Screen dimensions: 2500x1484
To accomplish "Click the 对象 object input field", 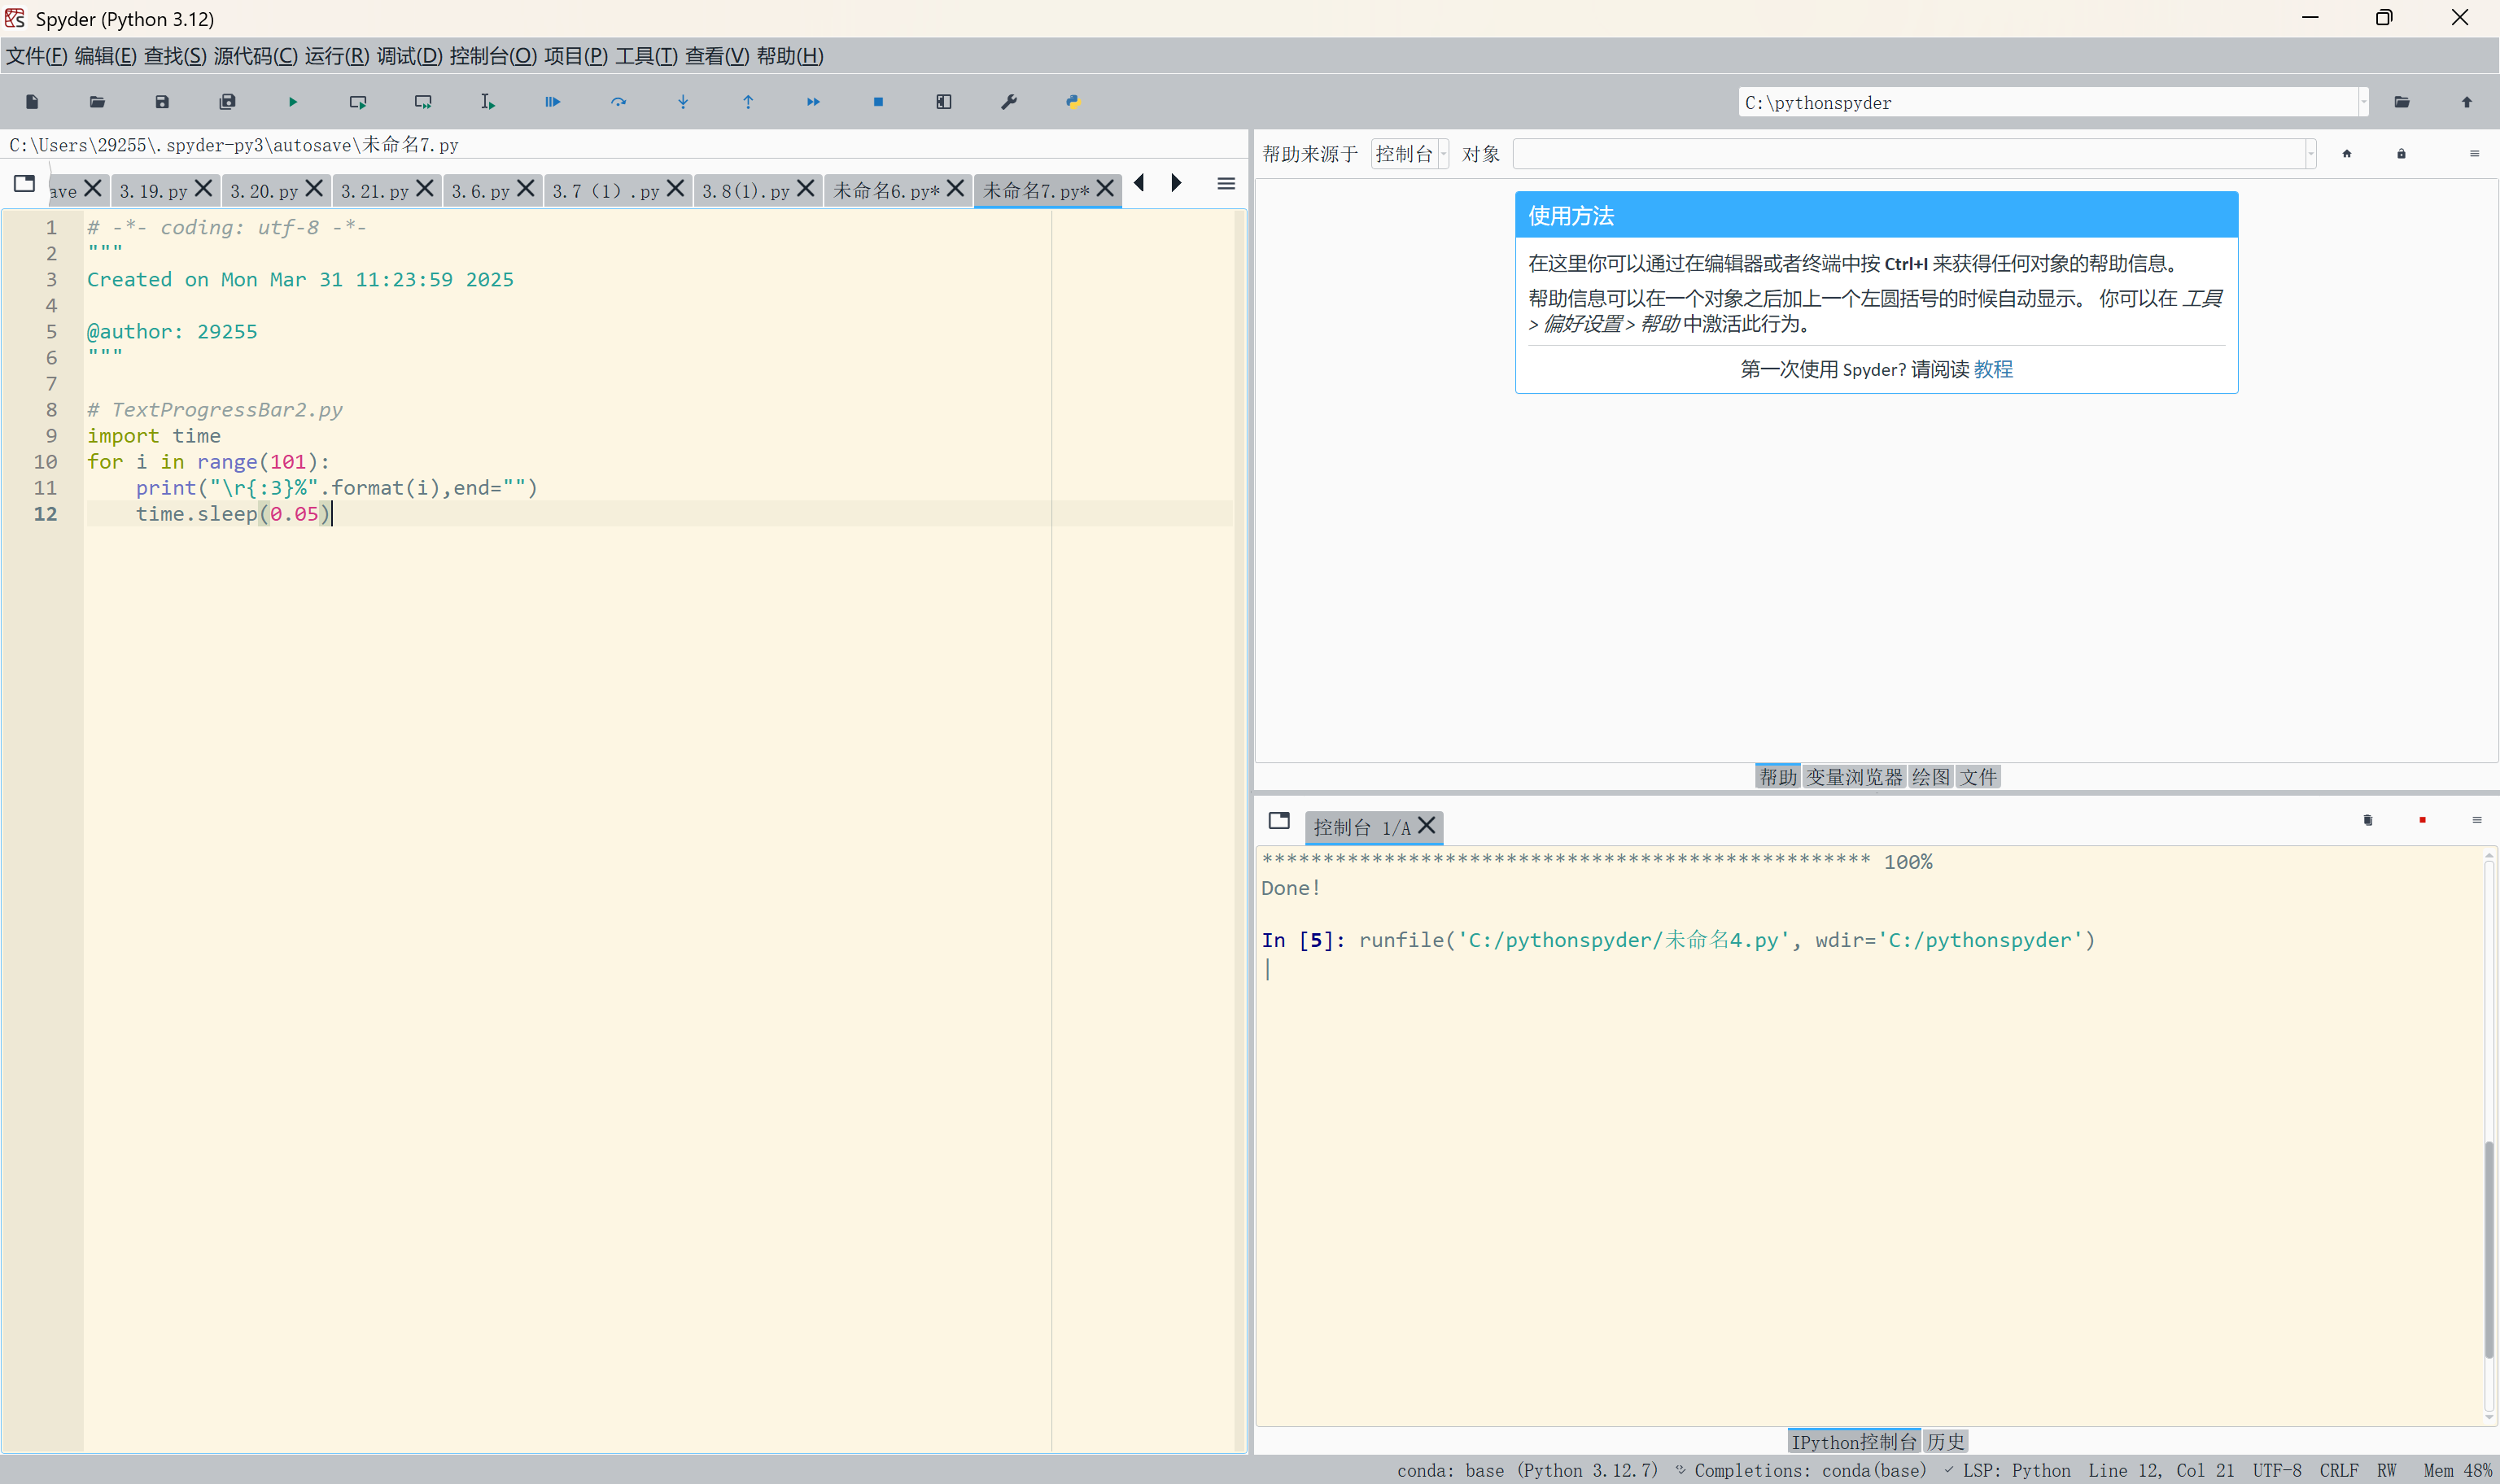I will pos(1910,154).
